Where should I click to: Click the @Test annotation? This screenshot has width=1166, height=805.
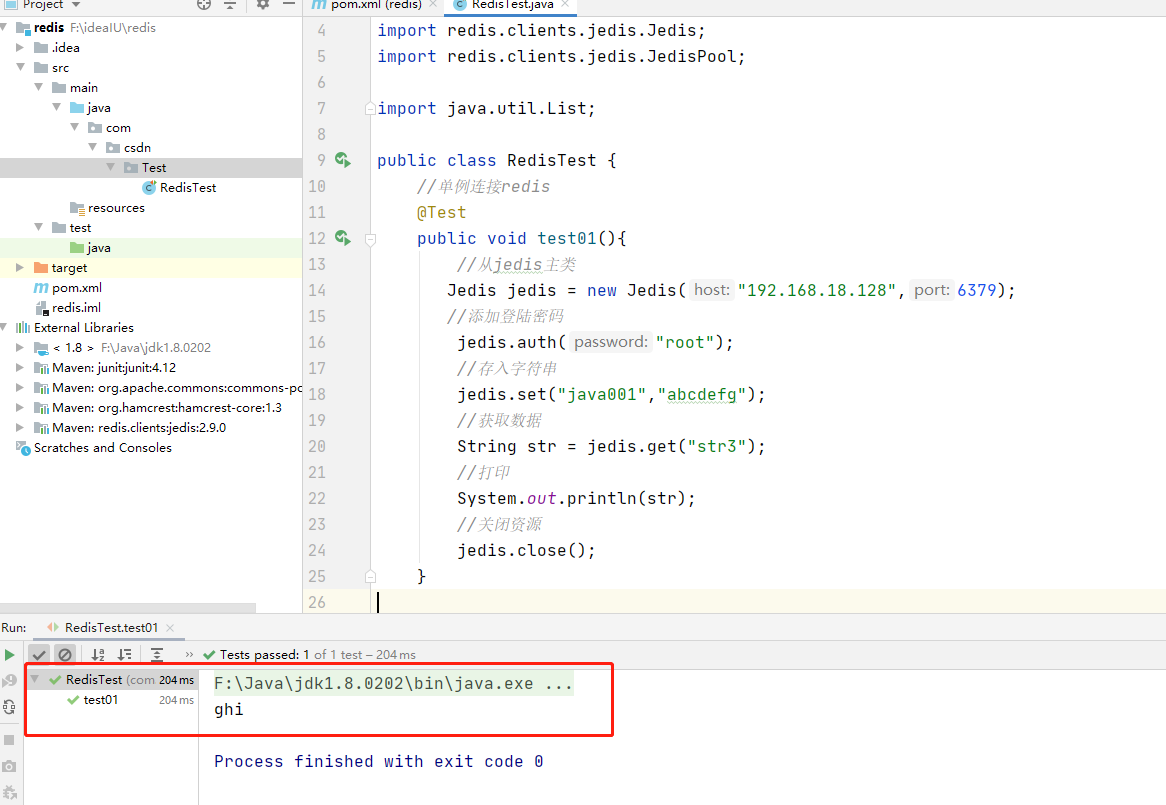[442, 213]
